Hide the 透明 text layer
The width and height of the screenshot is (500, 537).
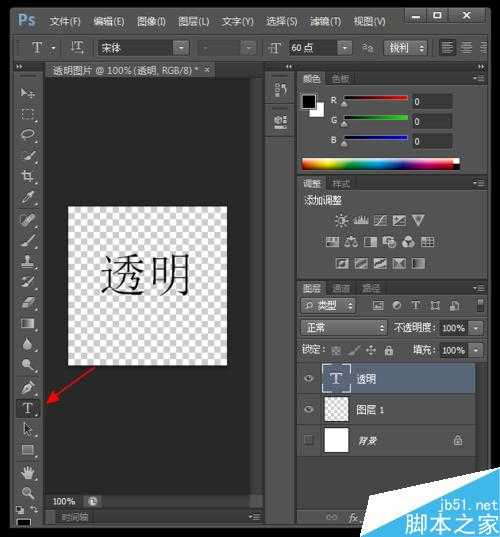[x=309, y=378]
